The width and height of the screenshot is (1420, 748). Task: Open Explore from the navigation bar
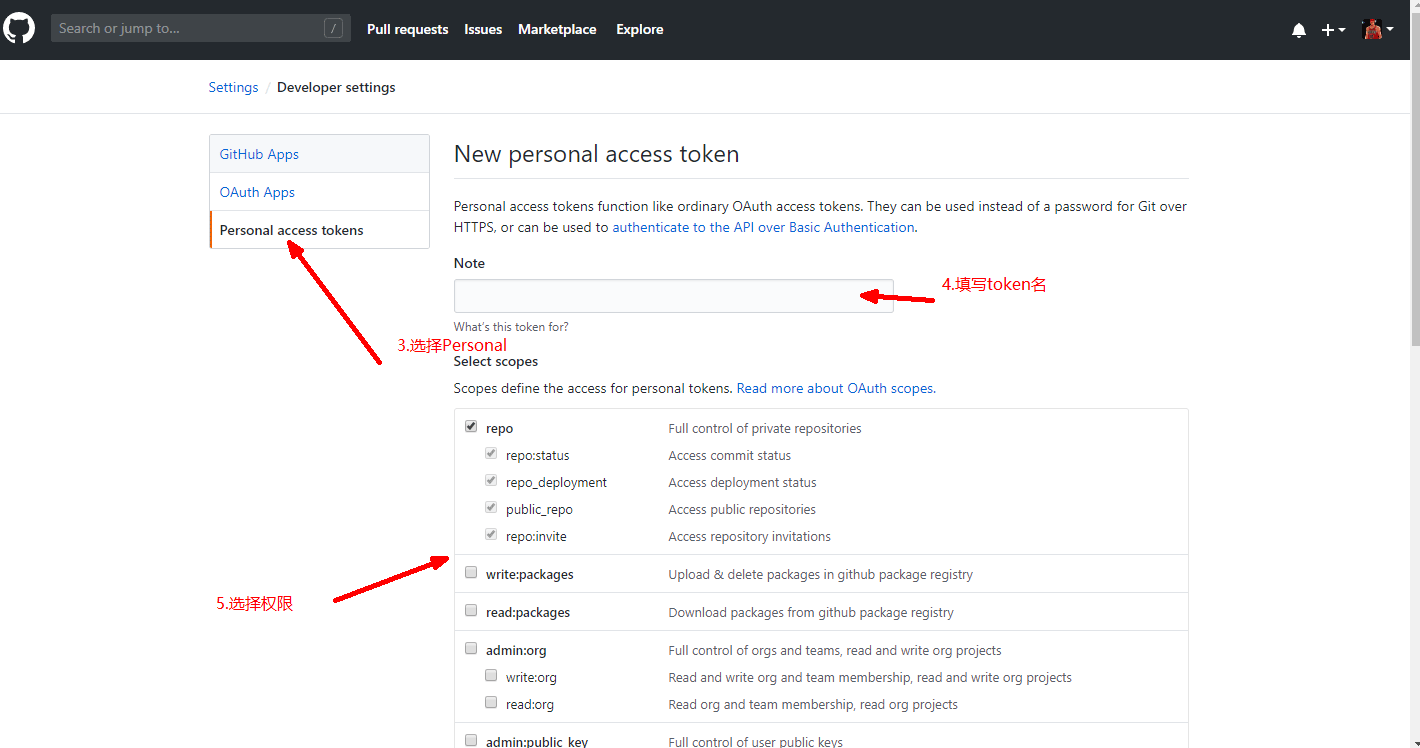click(x=639, y=29)
